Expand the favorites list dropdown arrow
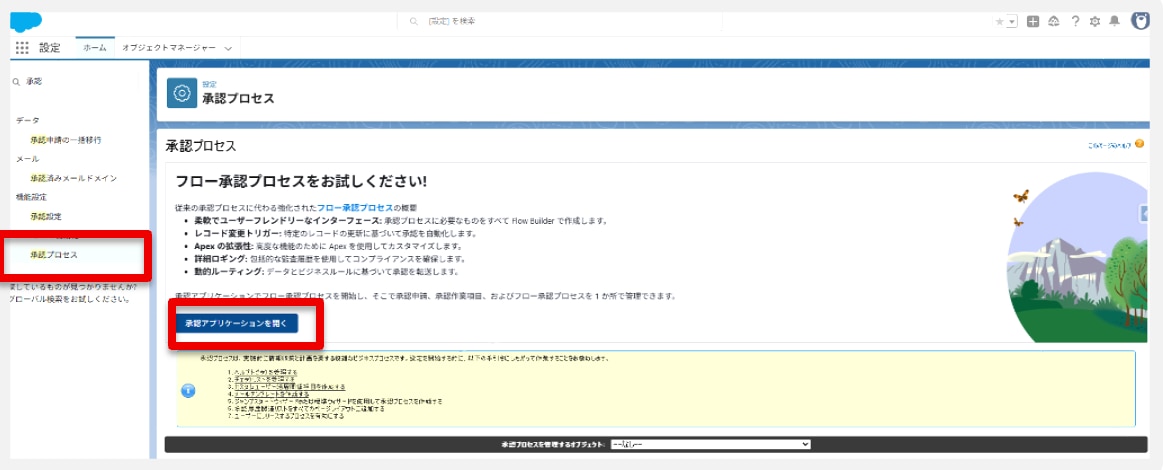Viewport: 1164px width, 470px height. point(1012,22)
